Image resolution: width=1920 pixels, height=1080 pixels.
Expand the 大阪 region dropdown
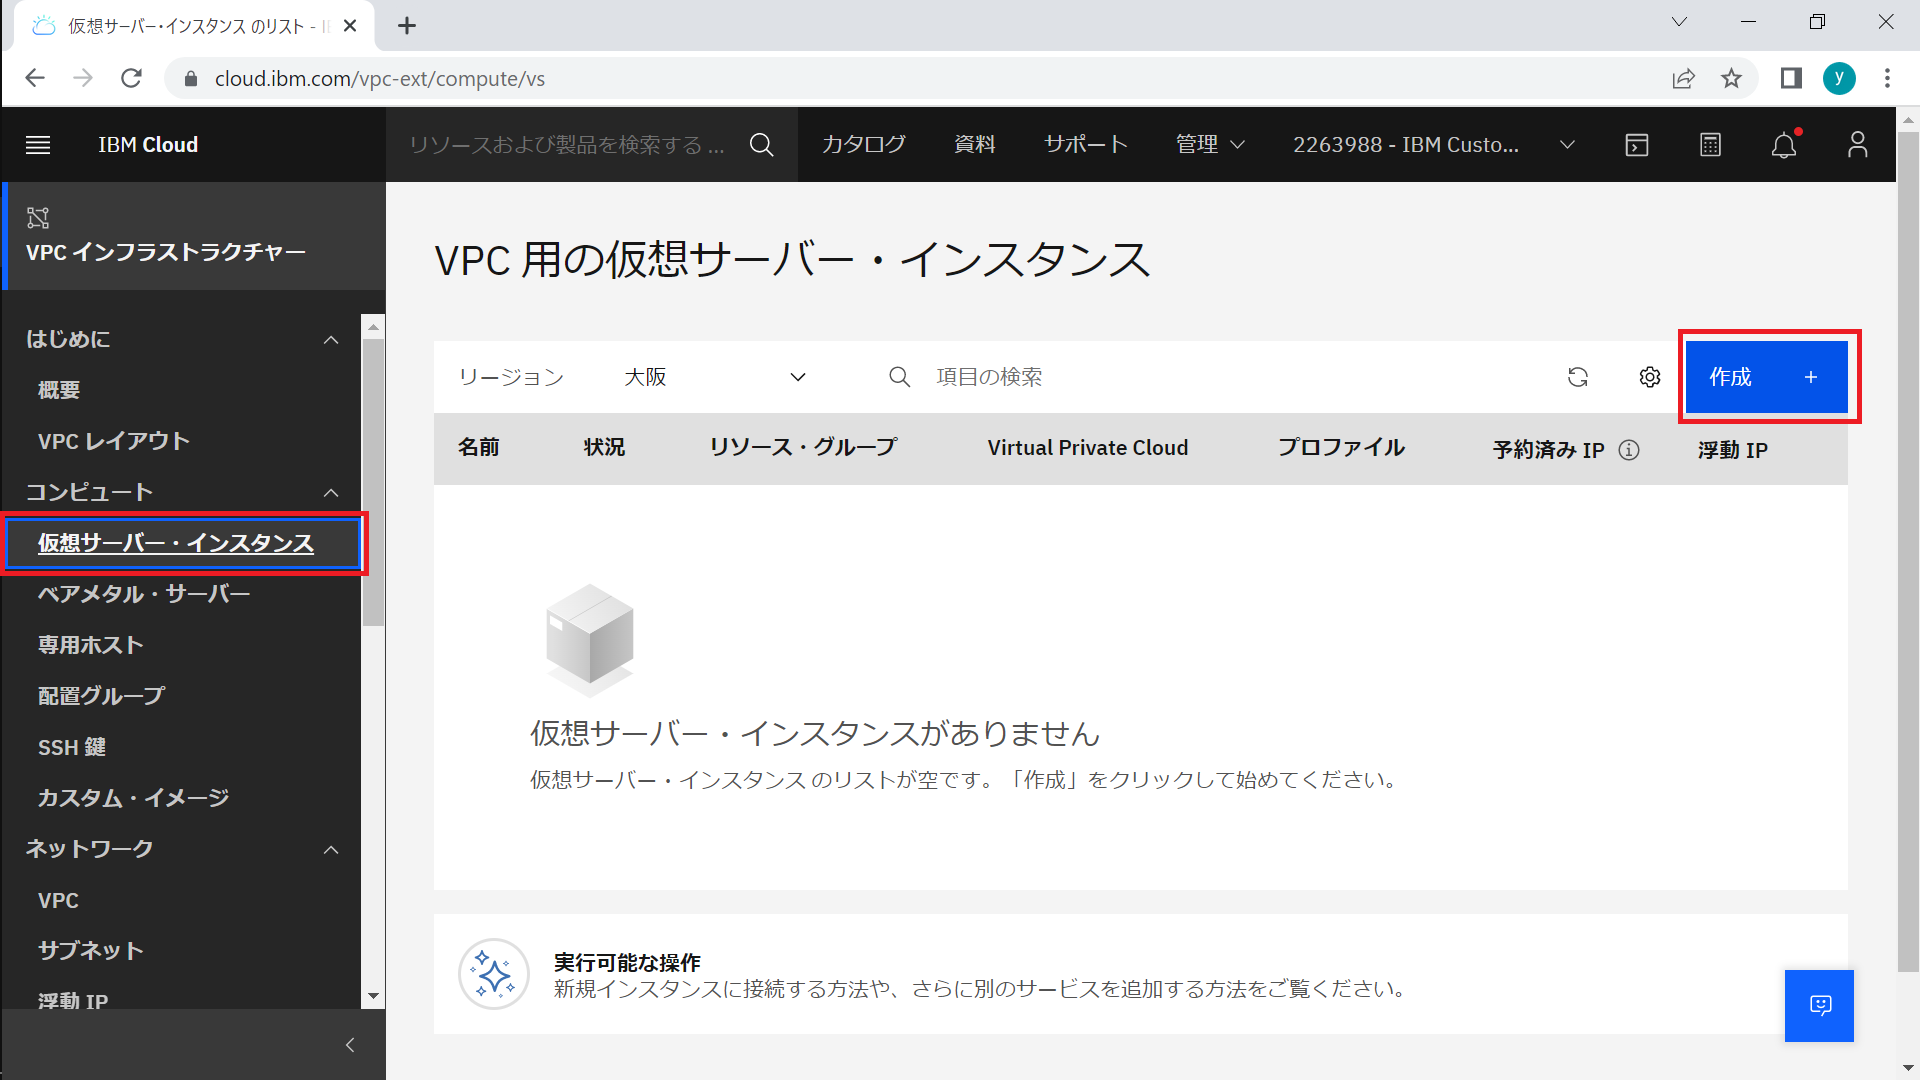(715, 377)
